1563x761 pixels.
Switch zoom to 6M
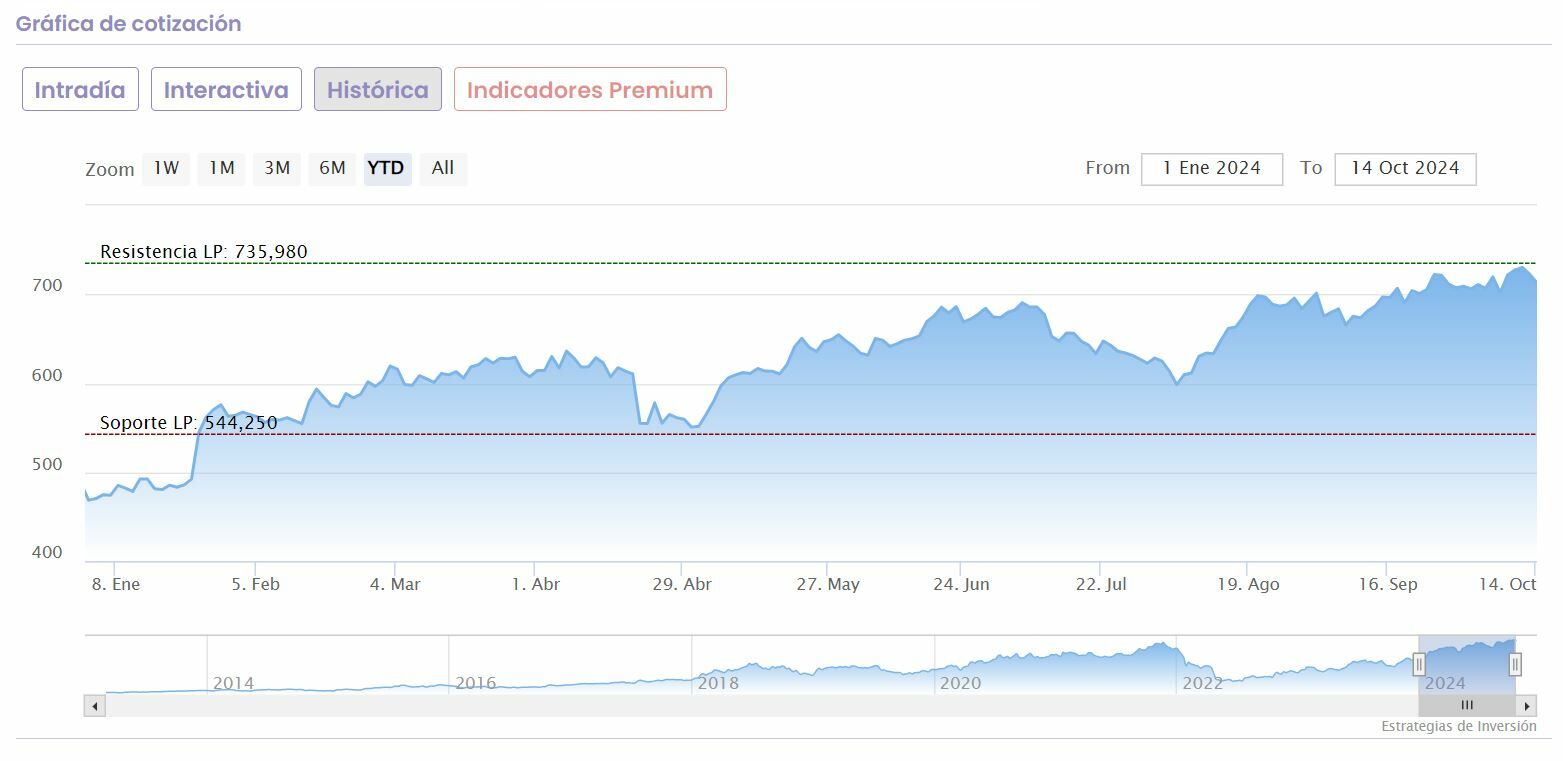(x=332, y=168)
